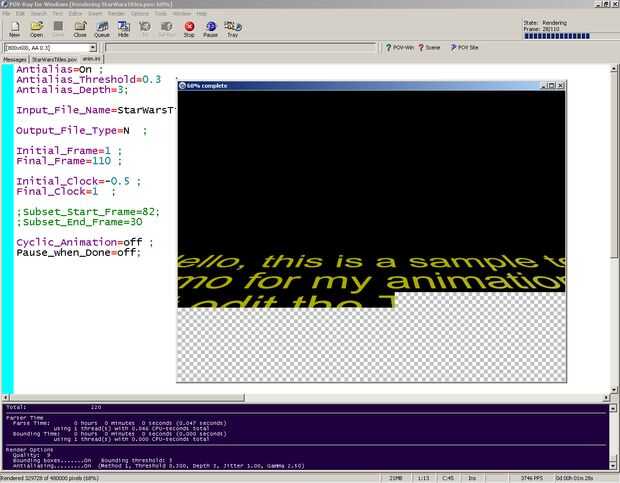The image size is (620, 483).
Task: Click the Output_File_Type=N line
Action: (81, 130)
